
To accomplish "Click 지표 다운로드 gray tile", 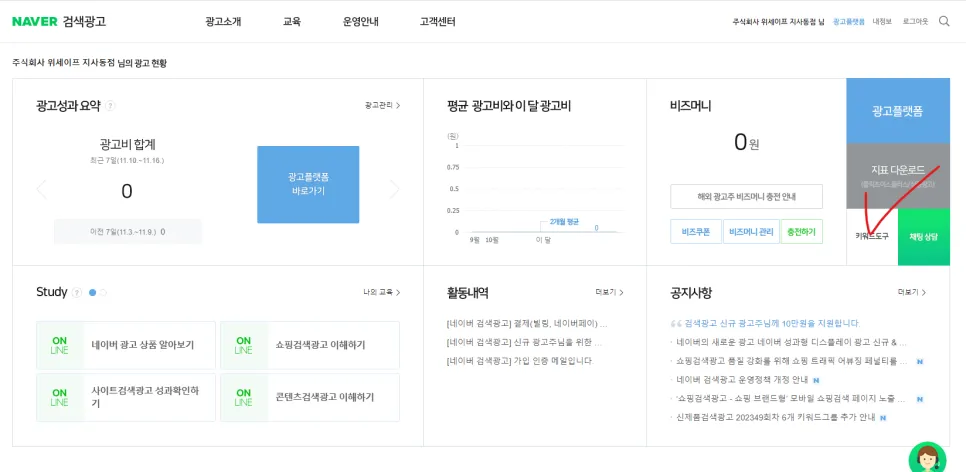I will click(x=898, y=176).
